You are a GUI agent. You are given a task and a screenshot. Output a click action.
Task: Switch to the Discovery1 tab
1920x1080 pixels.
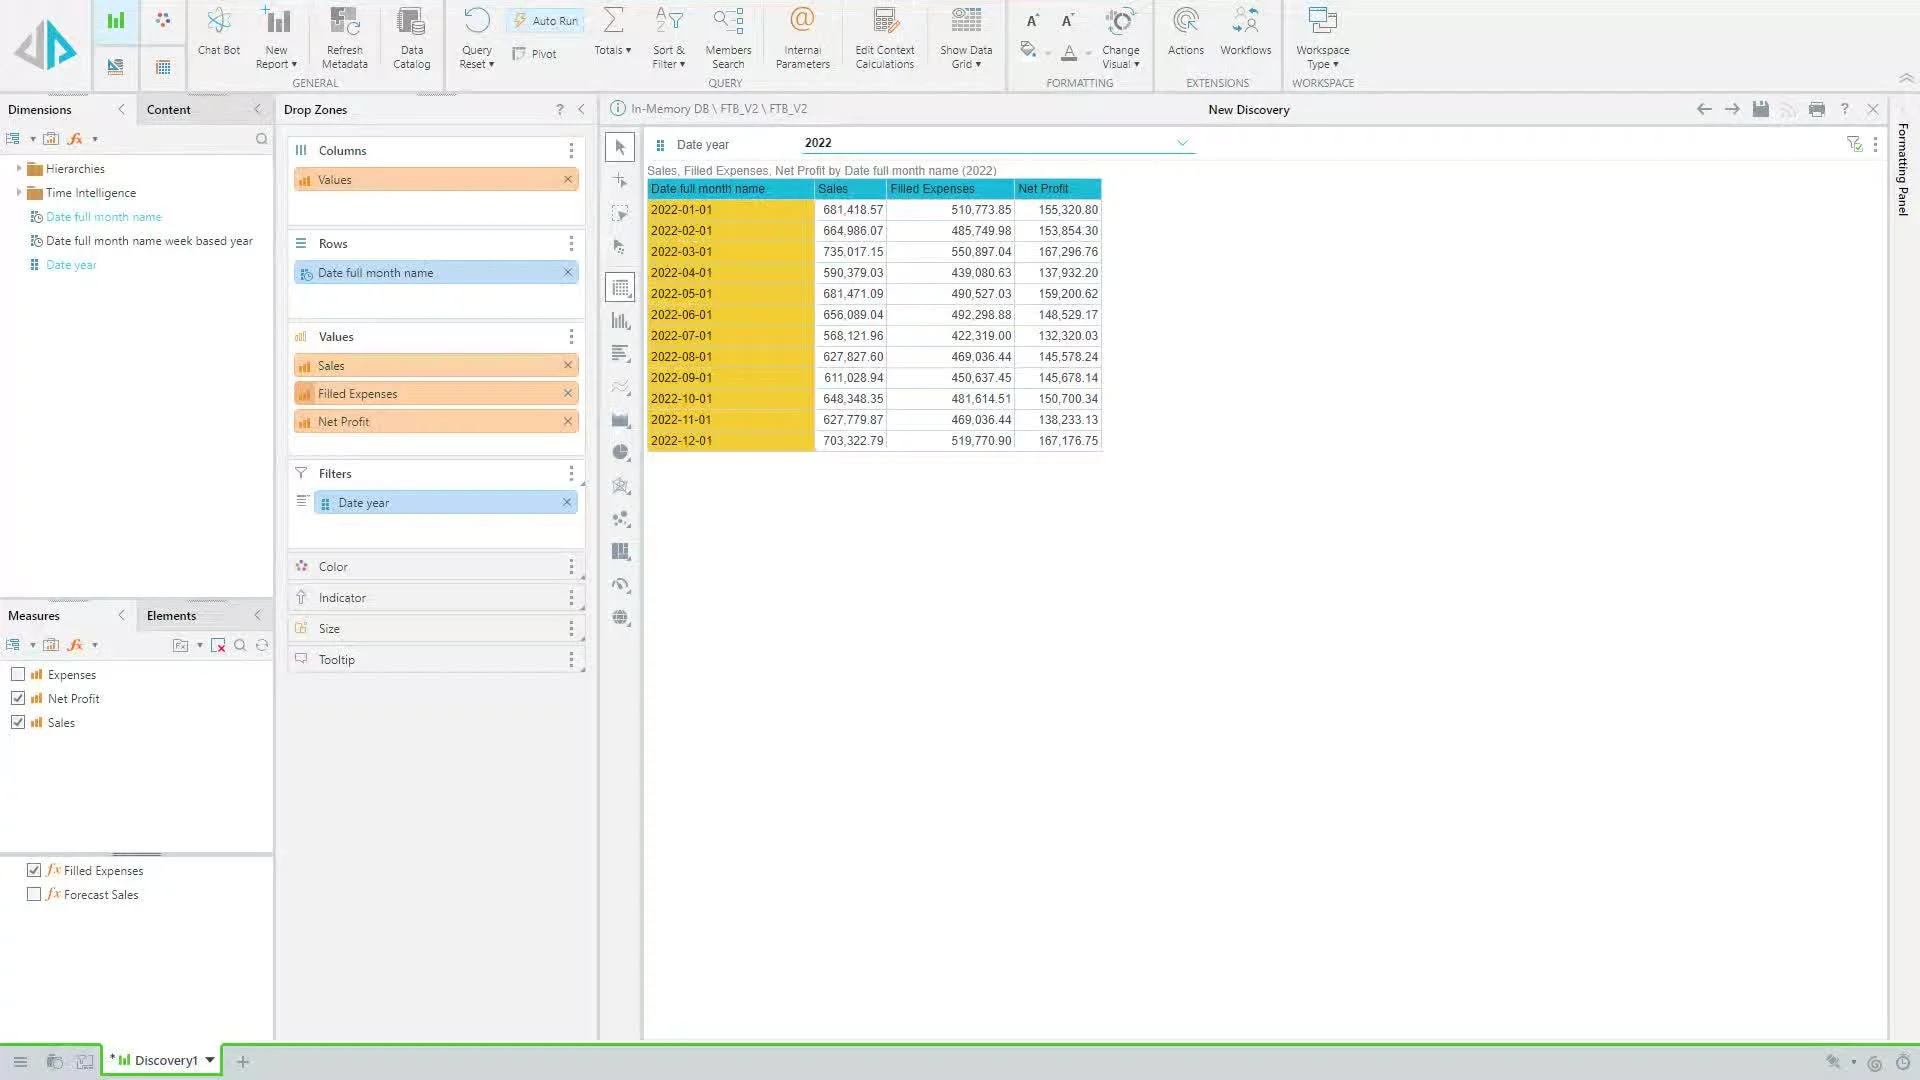[x=165, y=1061]
